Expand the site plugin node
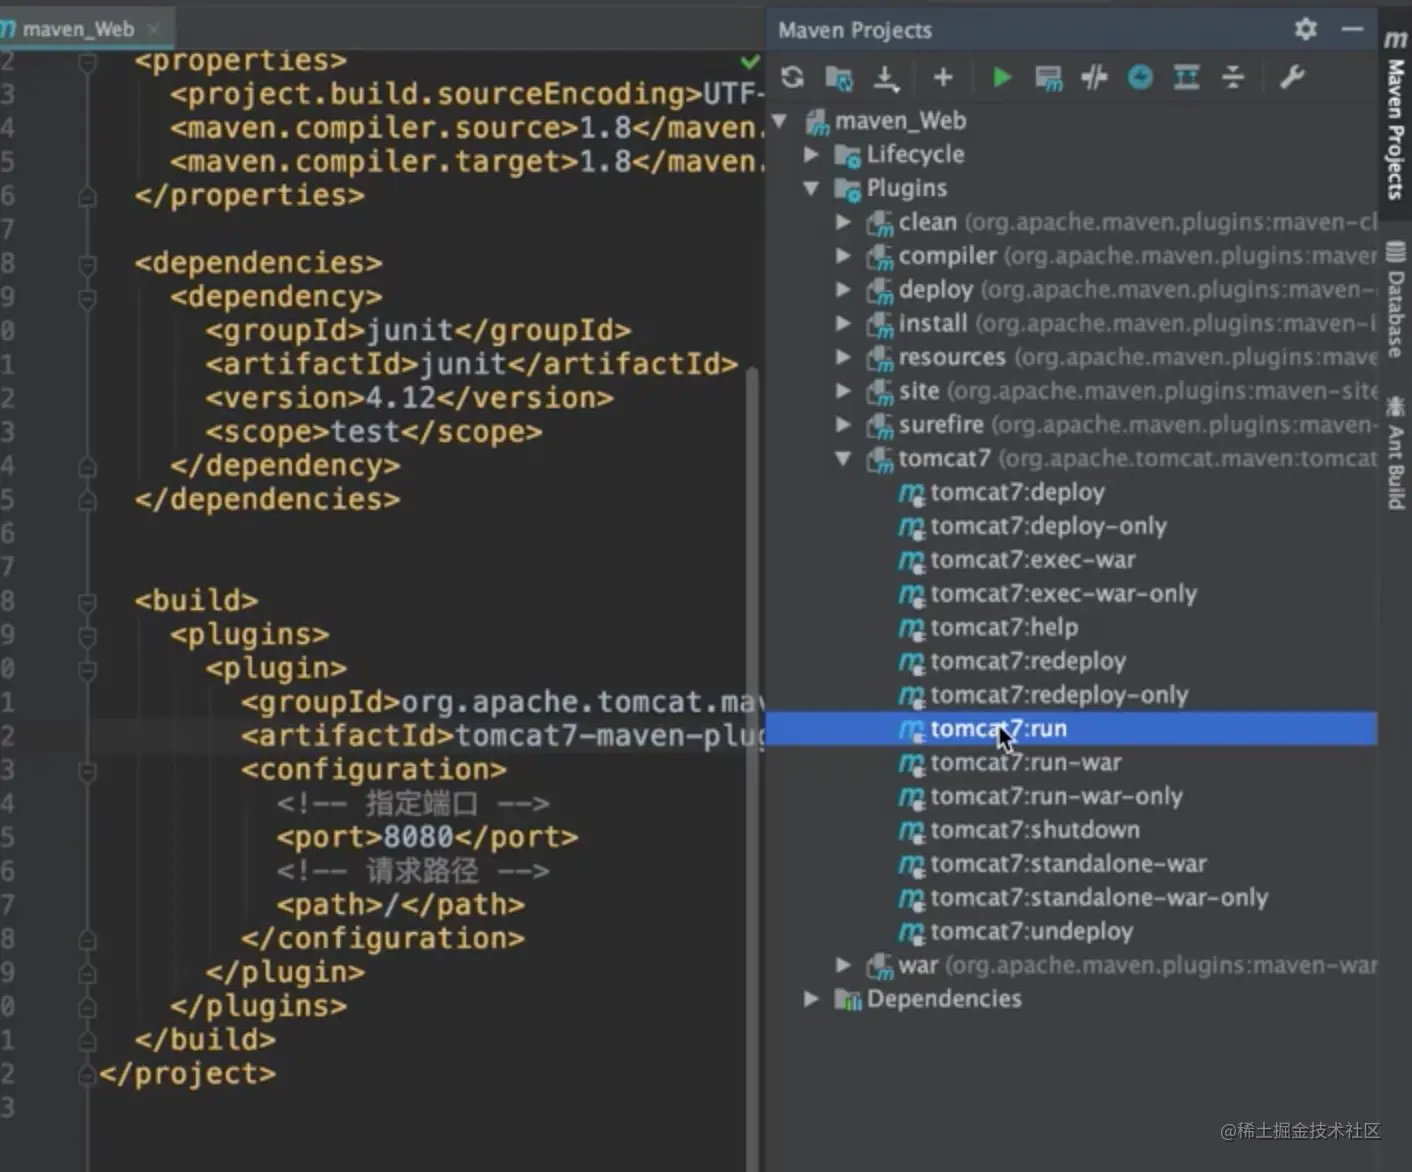Screen dimensions: 1412x1172 [x=843, y=391]
